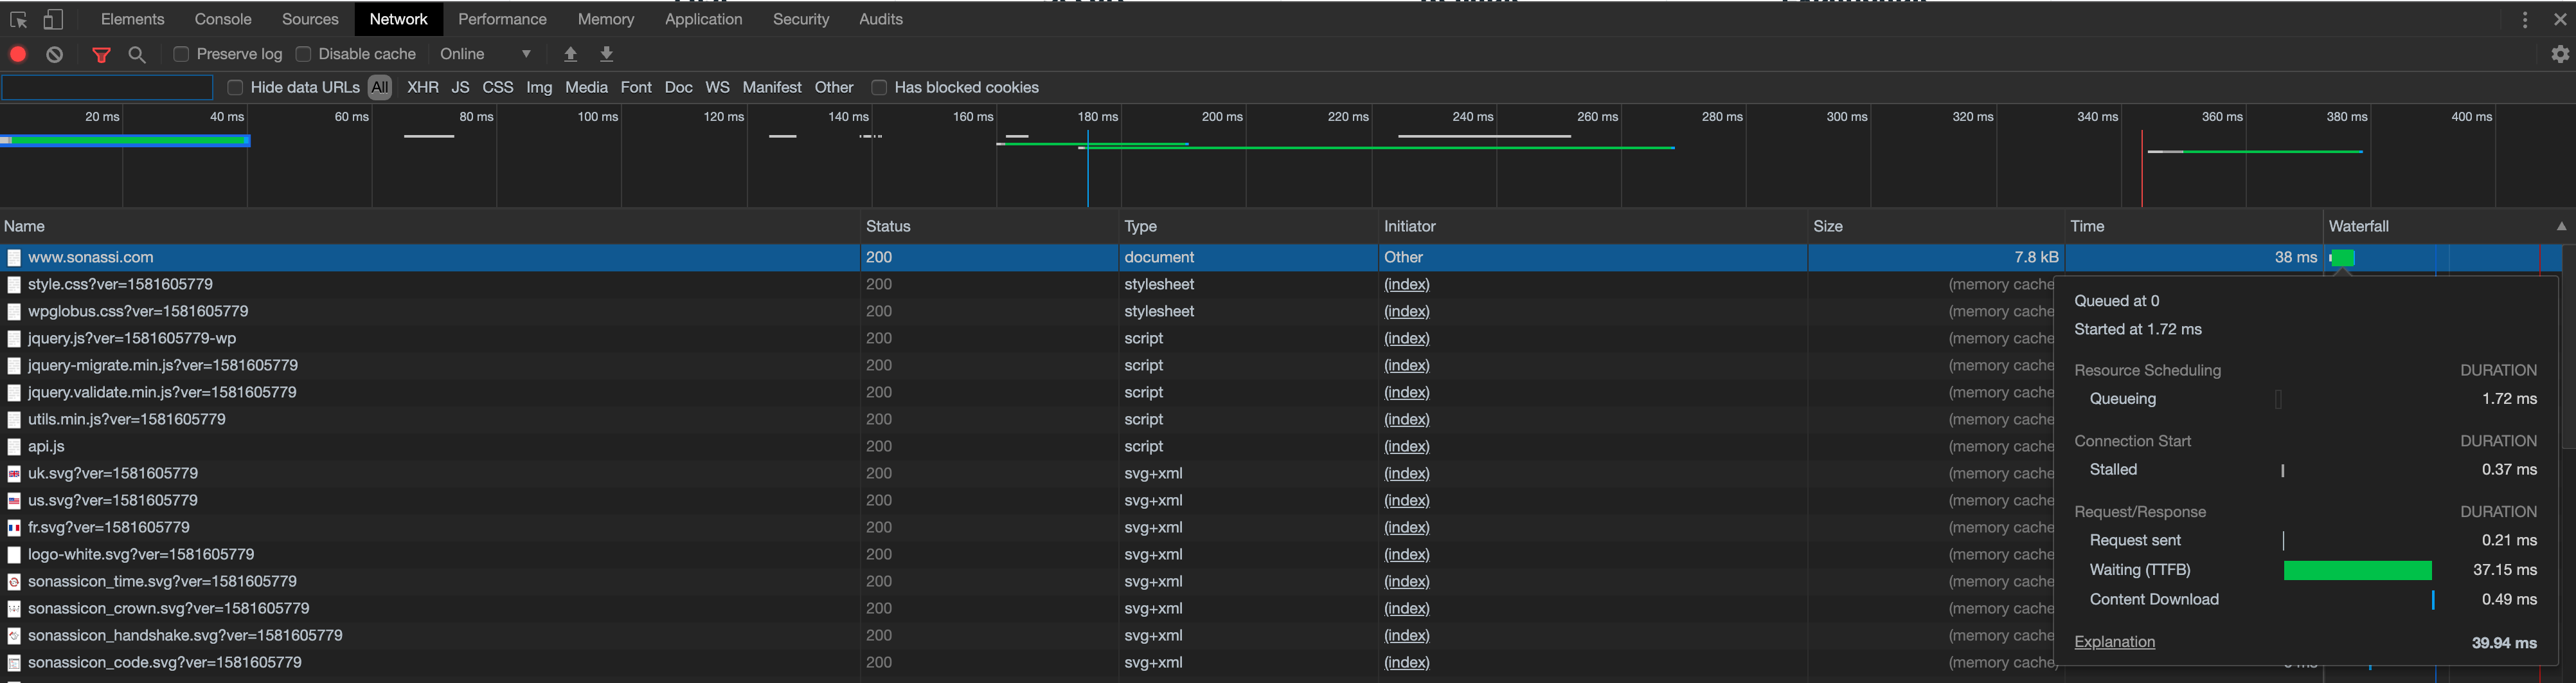Filter requests by Doc

(678, 87)
